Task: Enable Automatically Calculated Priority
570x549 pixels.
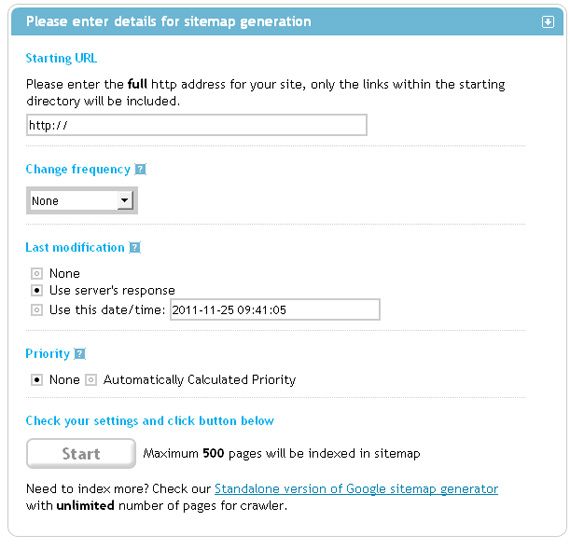Action: click(x=91, y=380)
